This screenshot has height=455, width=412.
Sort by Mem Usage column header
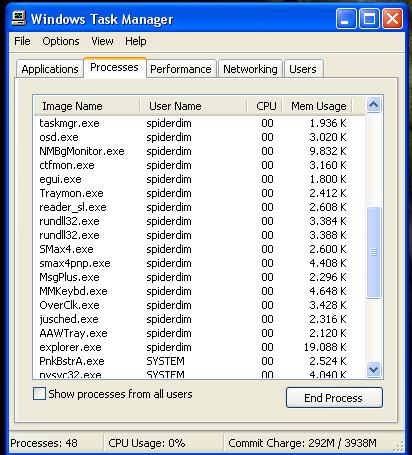tap(317, 106)
